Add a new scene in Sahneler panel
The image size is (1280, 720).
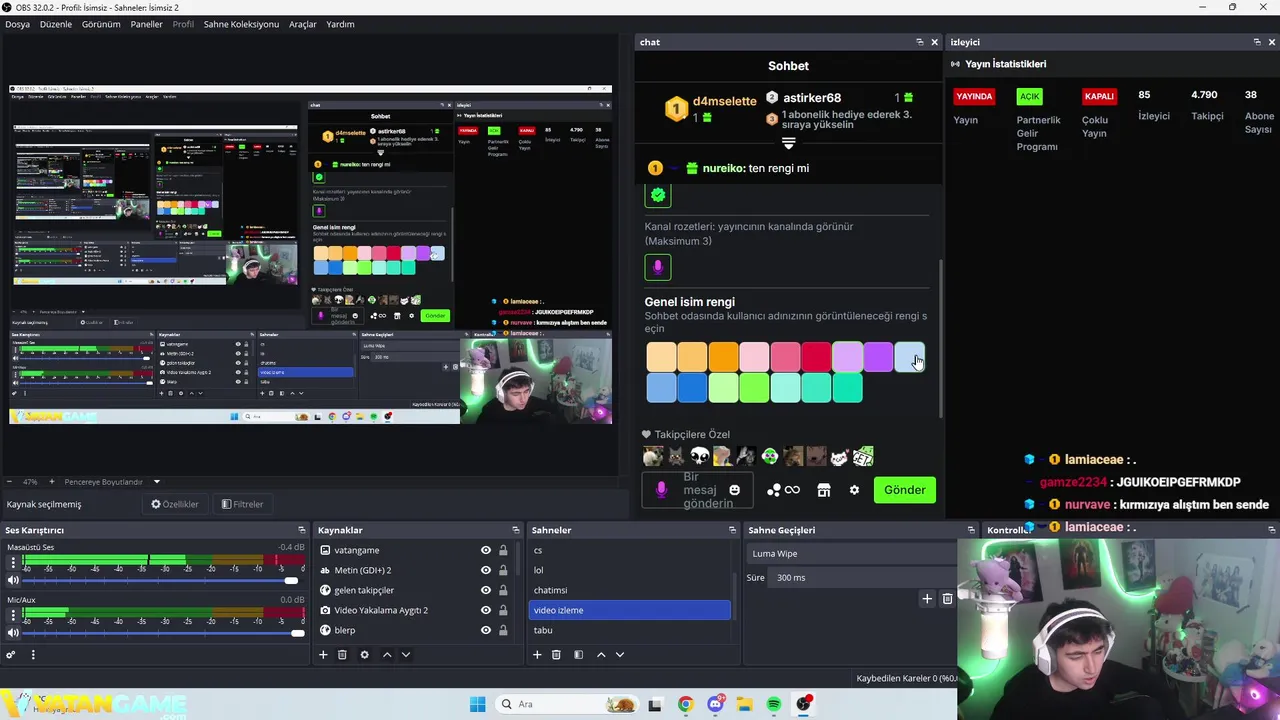(x=537, y=655)
